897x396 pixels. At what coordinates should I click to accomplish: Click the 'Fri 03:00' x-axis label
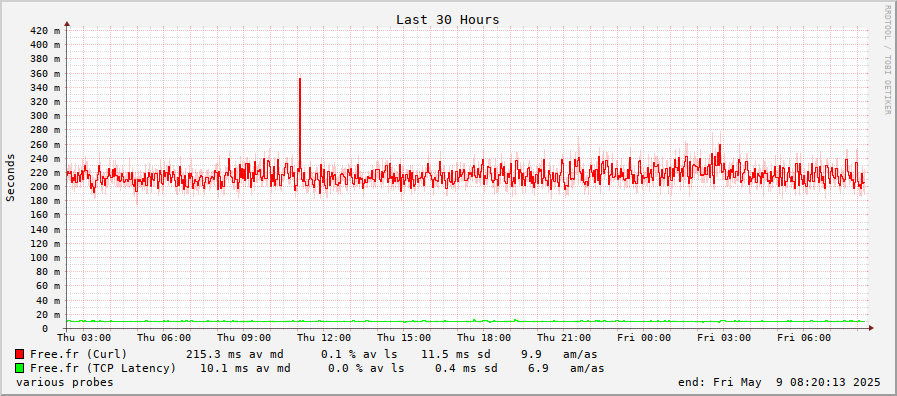(x=724, y=338)
